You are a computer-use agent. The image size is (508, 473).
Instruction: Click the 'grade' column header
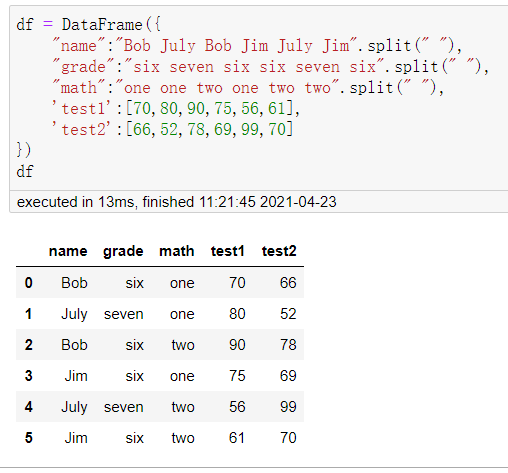point(123,252)
